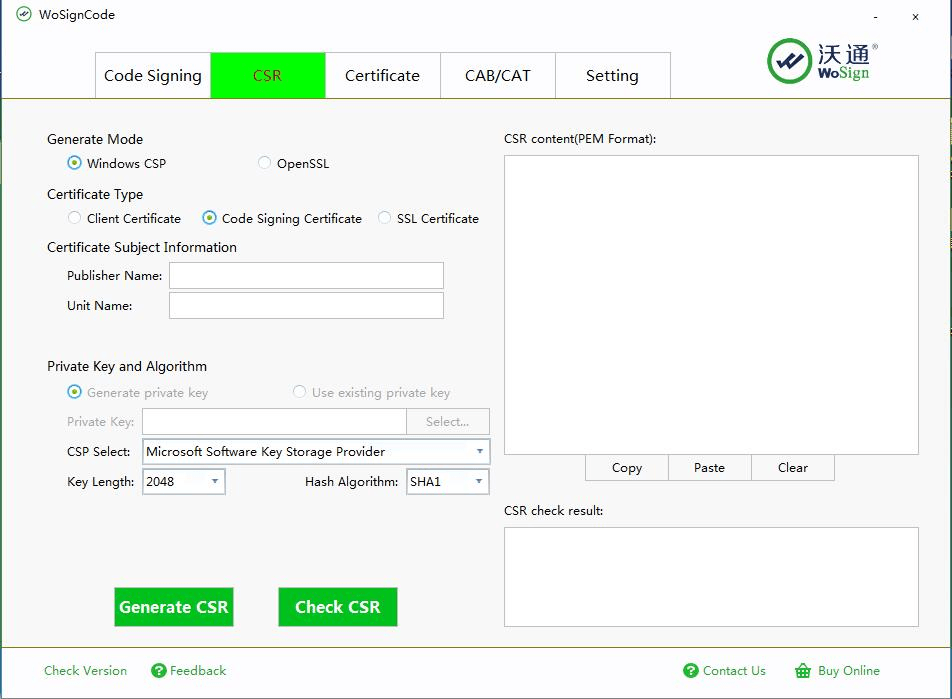Click the Buy Online shopping basket icon

802,671
